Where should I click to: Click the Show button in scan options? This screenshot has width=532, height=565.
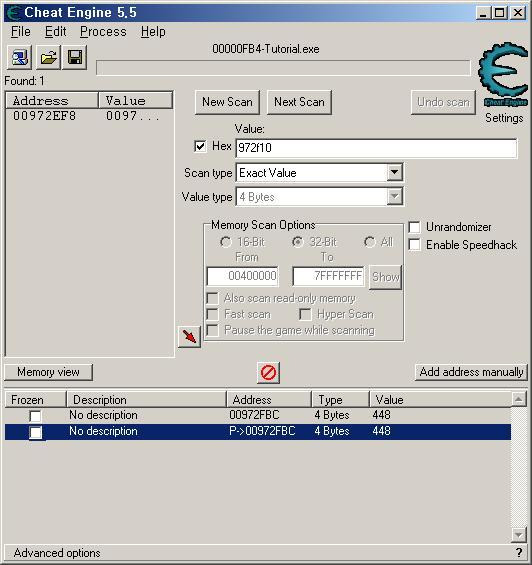click(385, 277)
